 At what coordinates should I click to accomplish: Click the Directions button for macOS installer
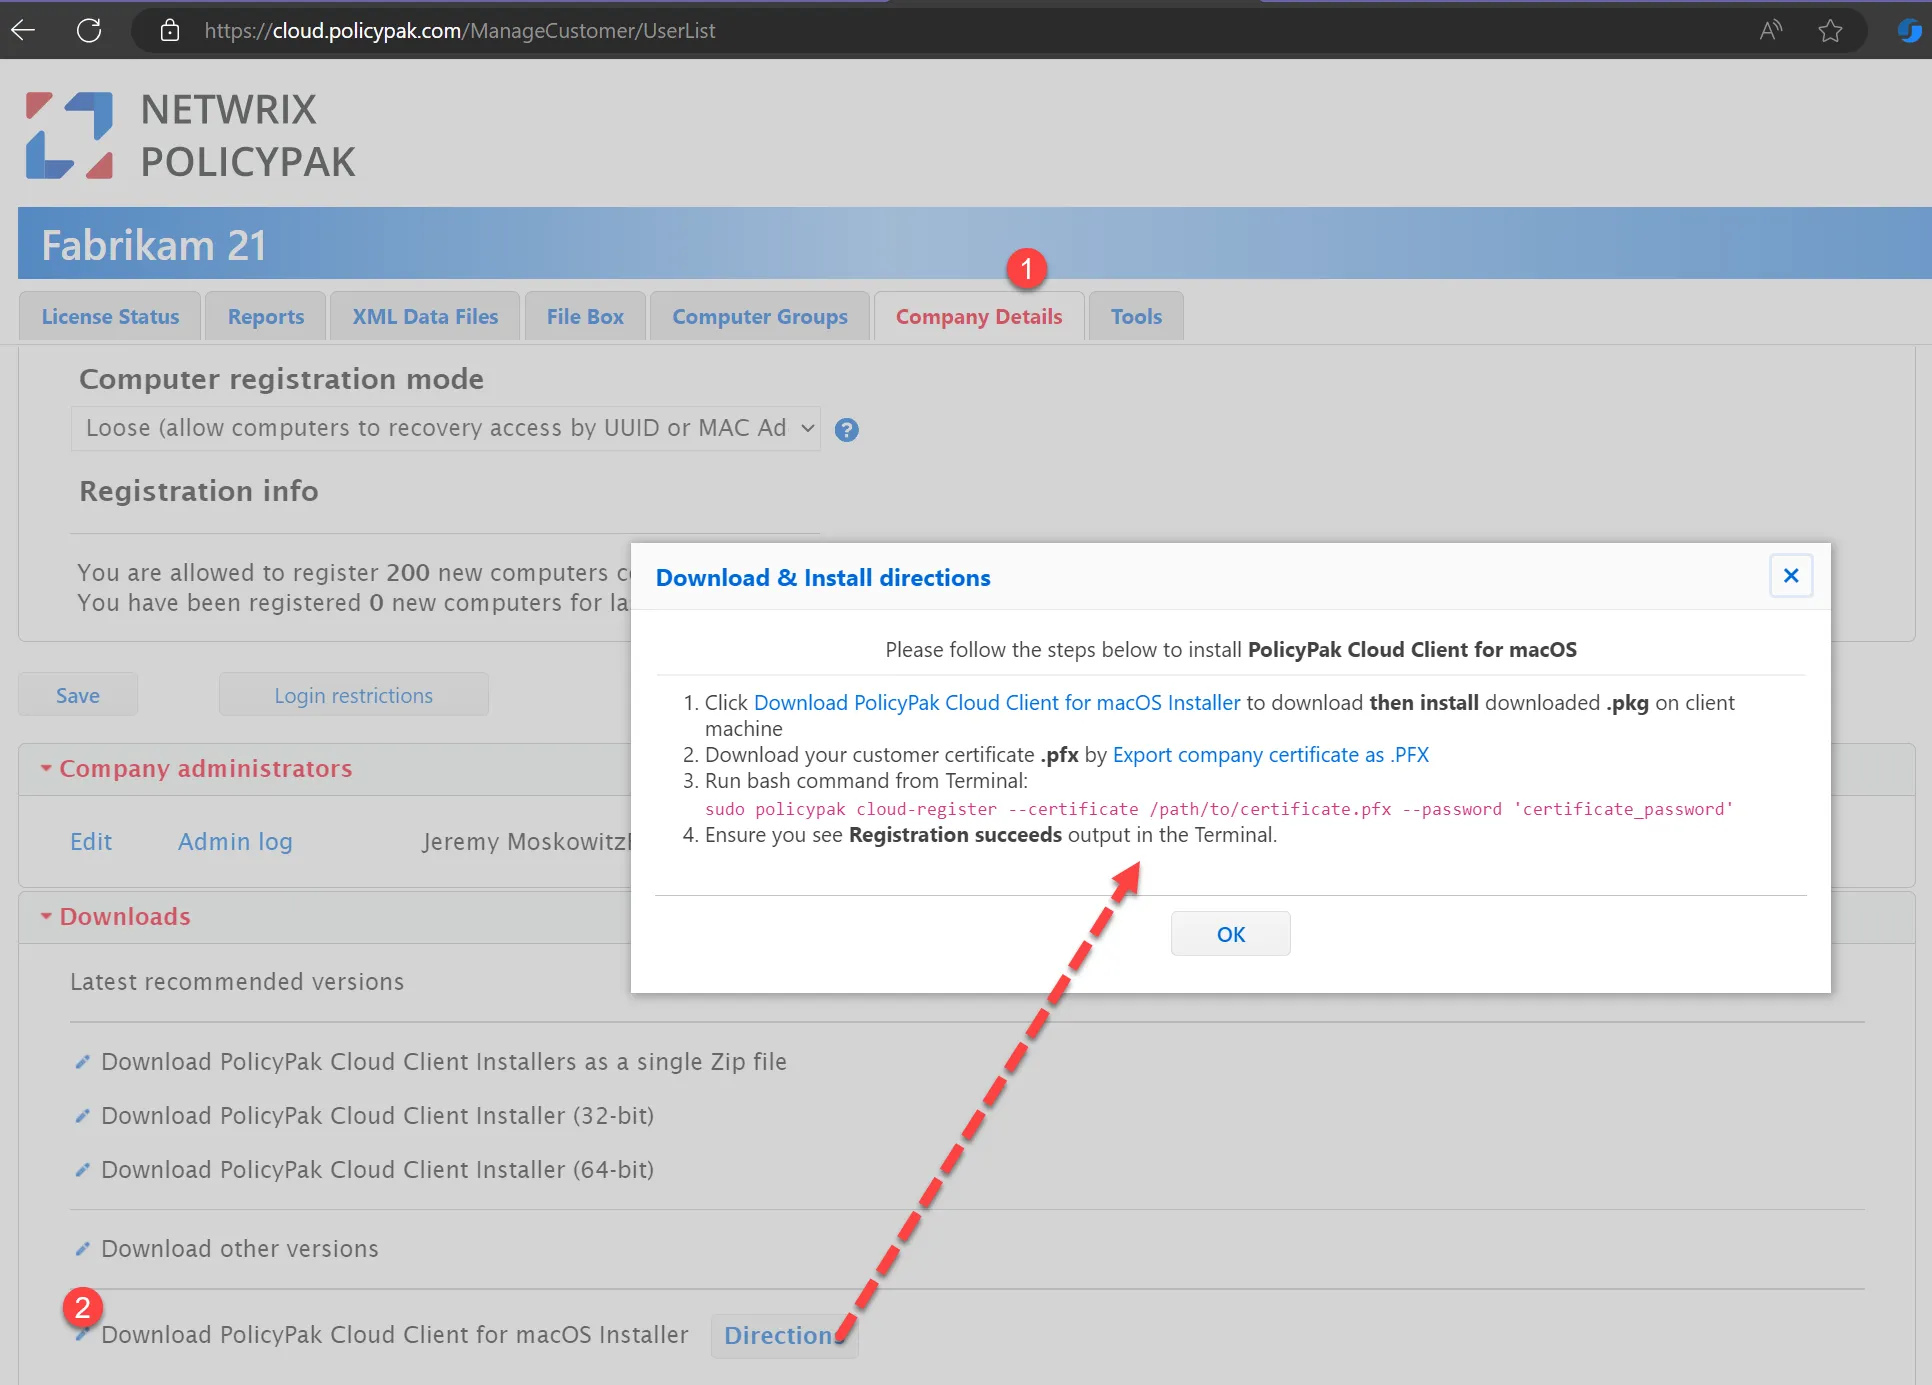point(783,1335)
